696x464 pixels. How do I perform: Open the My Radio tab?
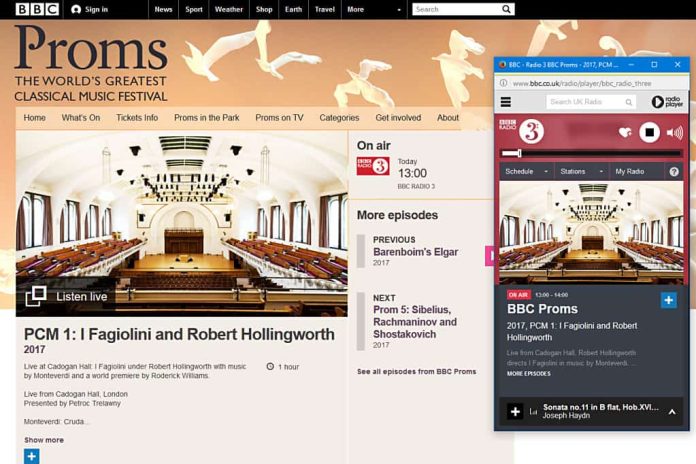[629, 171]
